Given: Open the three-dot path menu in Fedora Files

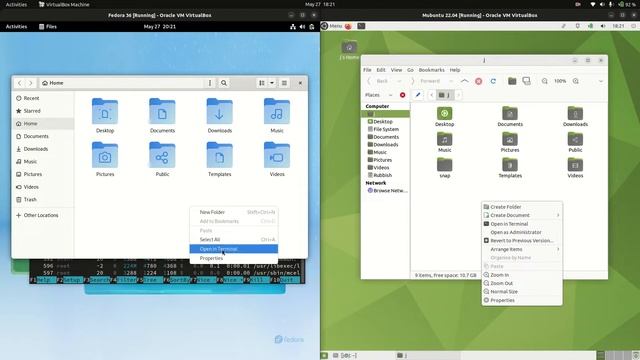Looking at the screenshot, I should click(210, 83).
